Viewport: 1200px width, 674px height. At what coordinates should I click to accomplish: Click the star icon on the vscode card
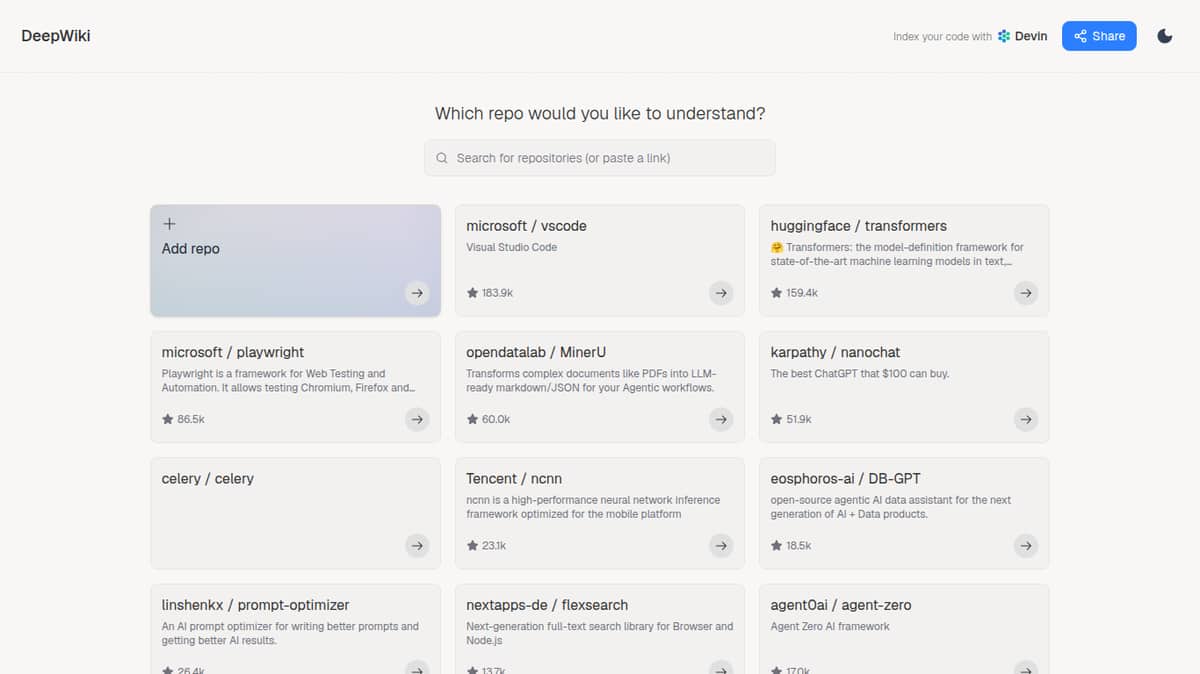coord(472,293)
